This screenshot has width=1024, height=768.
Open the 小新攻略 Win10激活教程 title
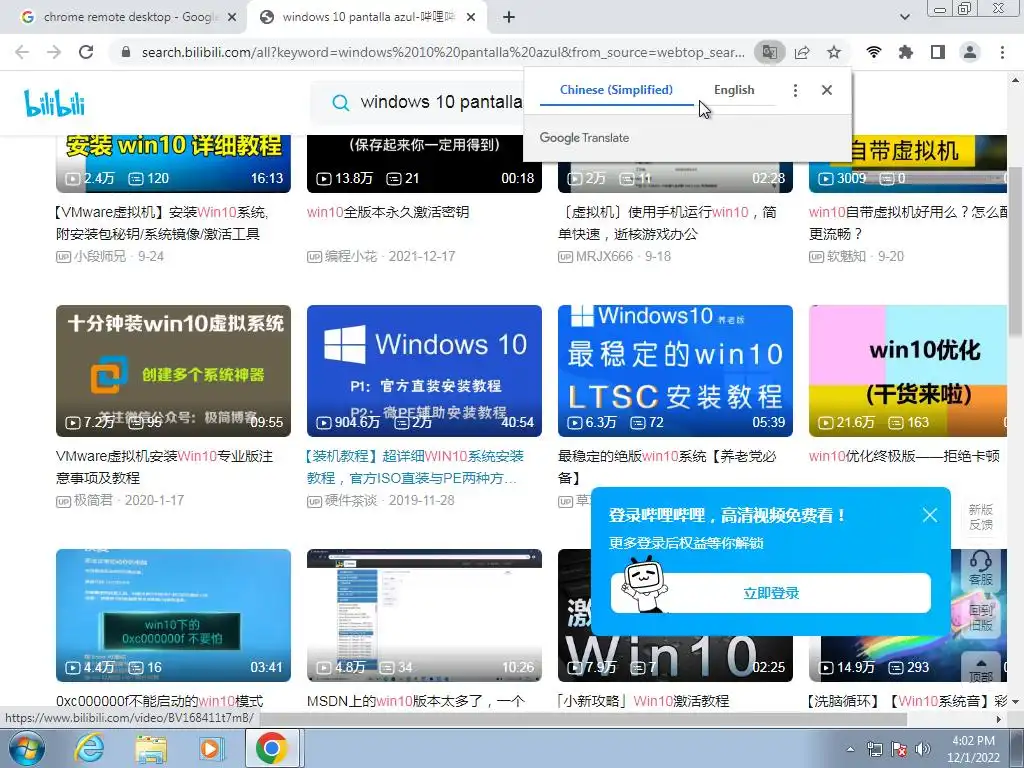pos(643,701)
